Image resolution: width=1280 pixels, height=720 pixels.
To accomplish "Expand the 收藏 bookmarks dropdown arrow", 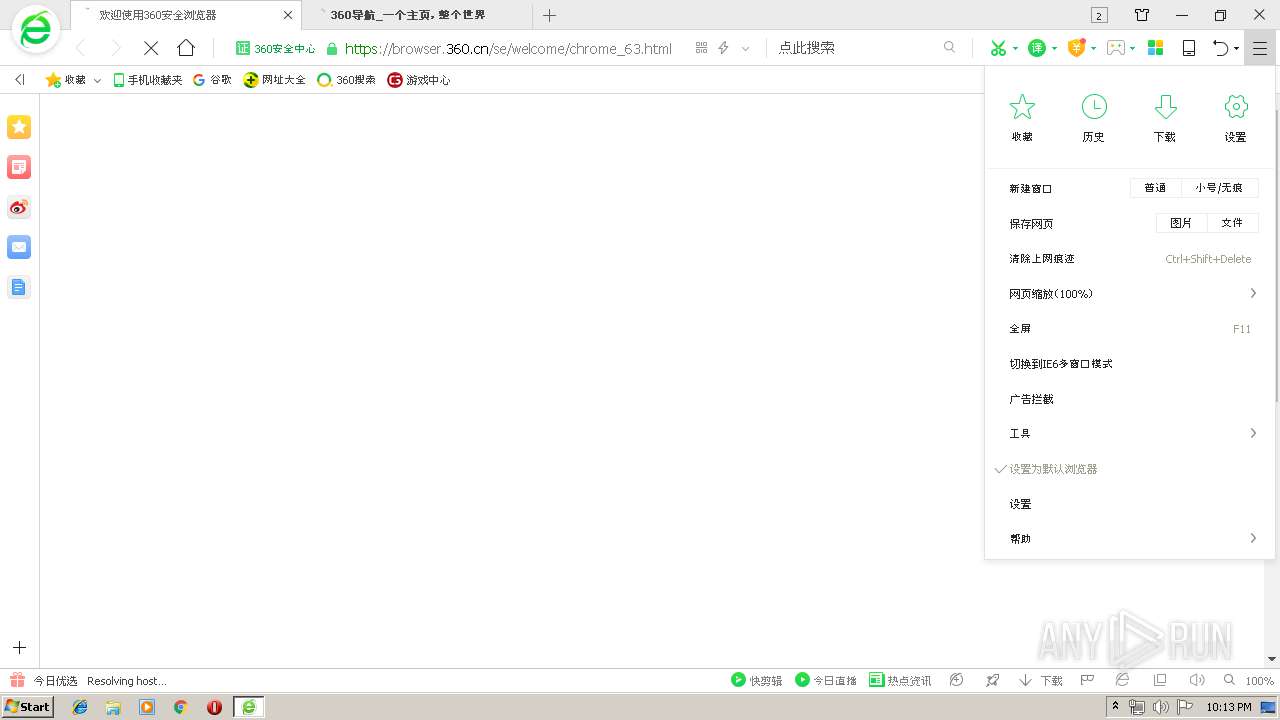I will (97, 81).
